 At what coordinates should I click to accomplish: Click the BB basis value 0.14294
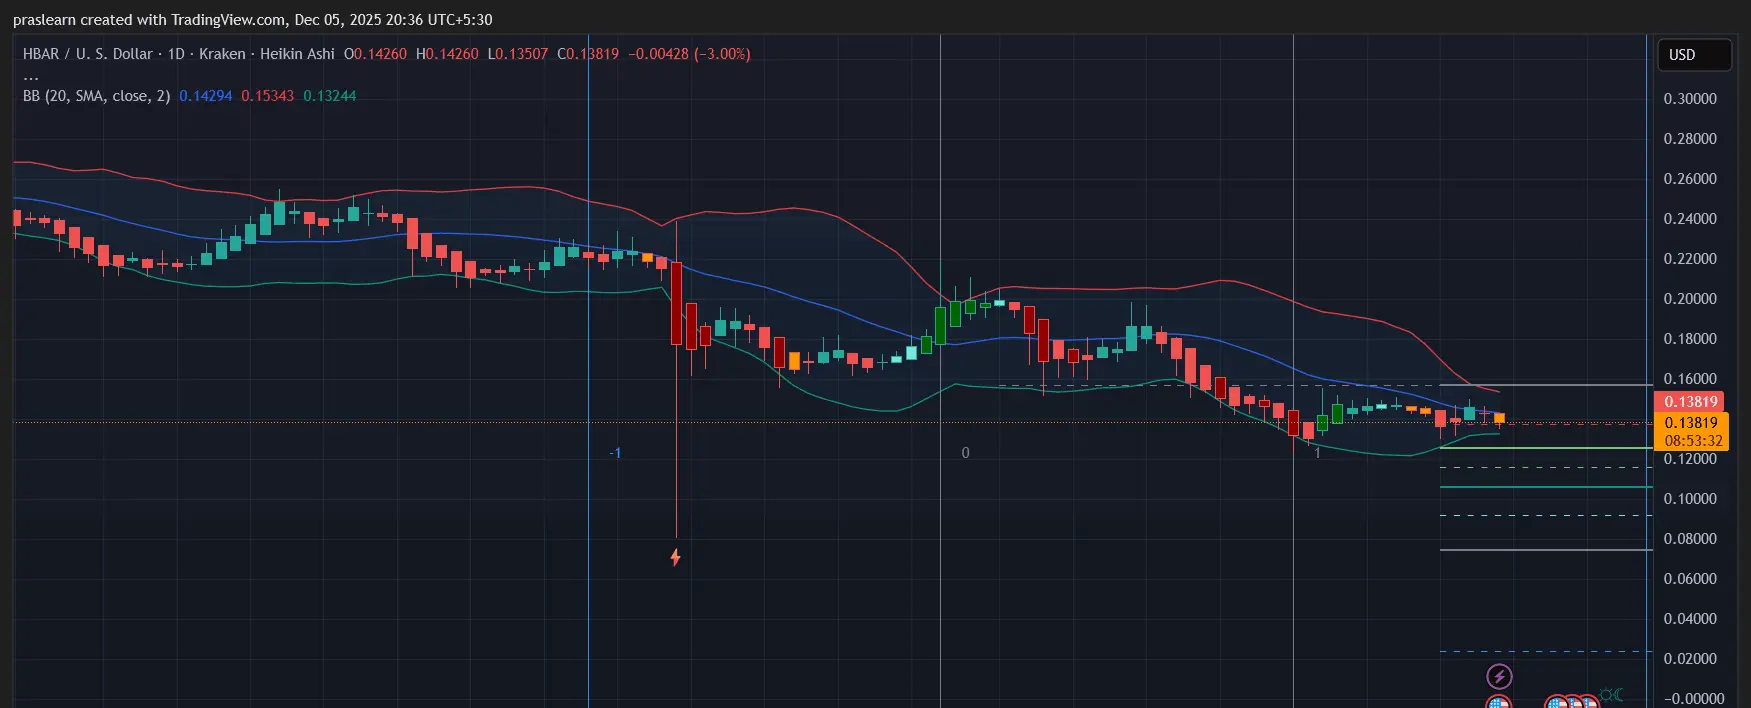(205, 96)
